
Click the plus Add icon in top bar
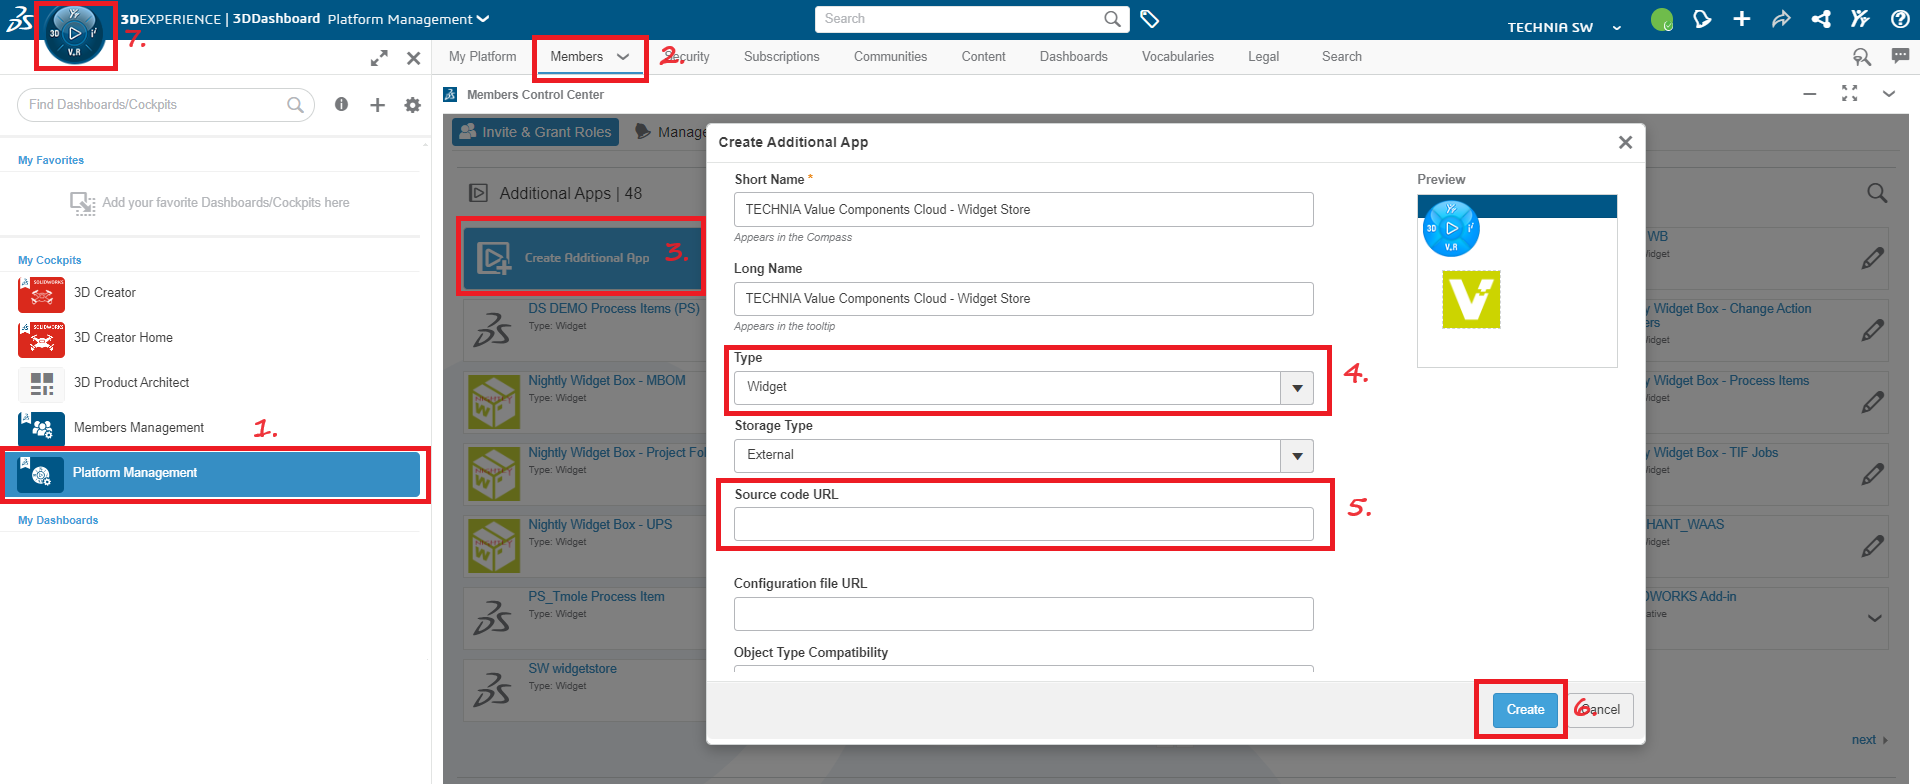1742,19
